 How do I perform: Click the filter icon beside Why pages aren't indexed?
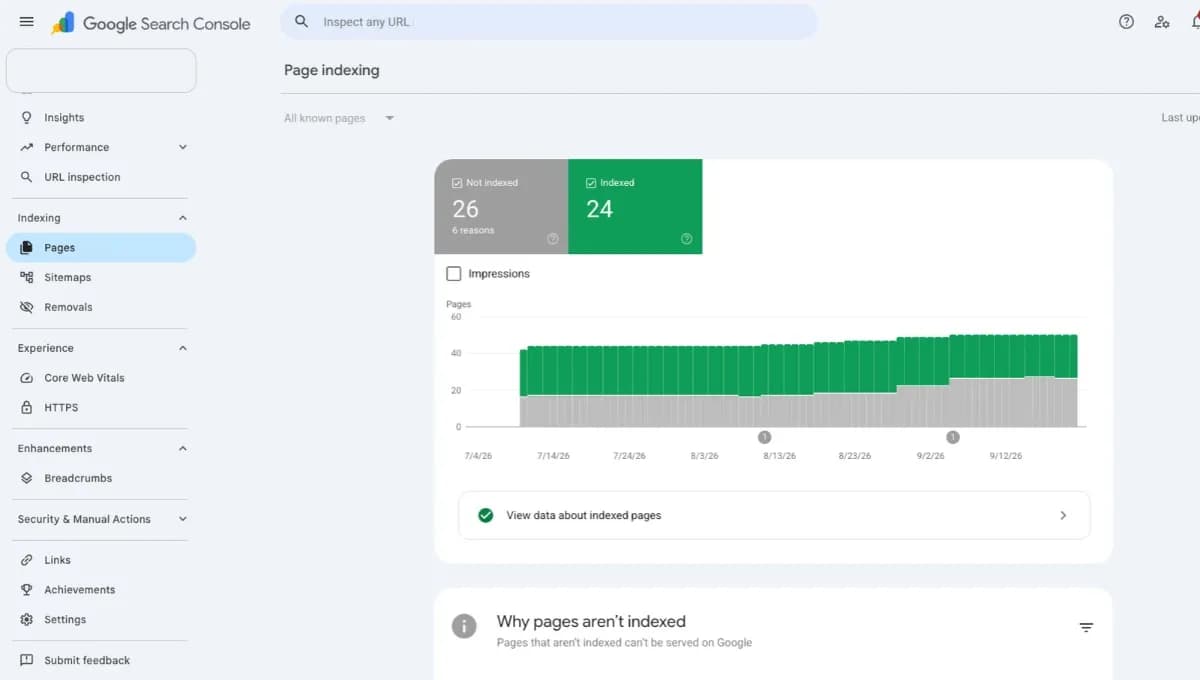click(x=1086, y=628)
